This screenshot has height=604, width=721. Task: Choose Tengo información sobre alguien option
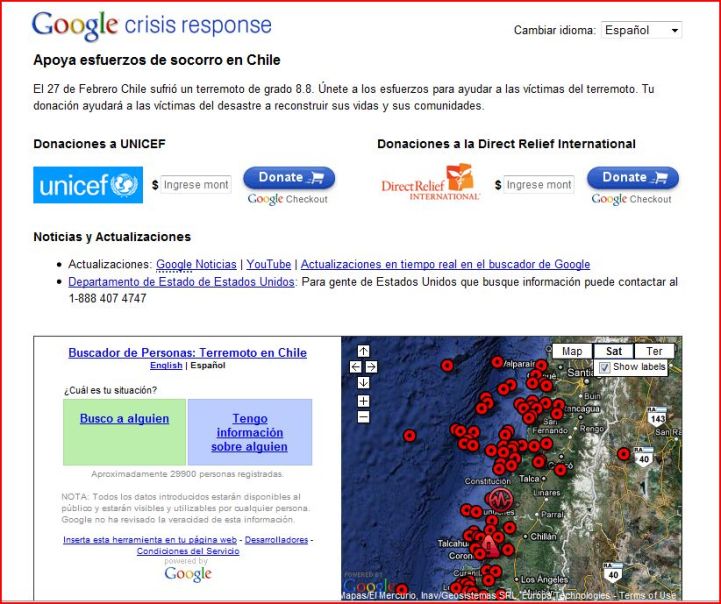tap(249, 433)
